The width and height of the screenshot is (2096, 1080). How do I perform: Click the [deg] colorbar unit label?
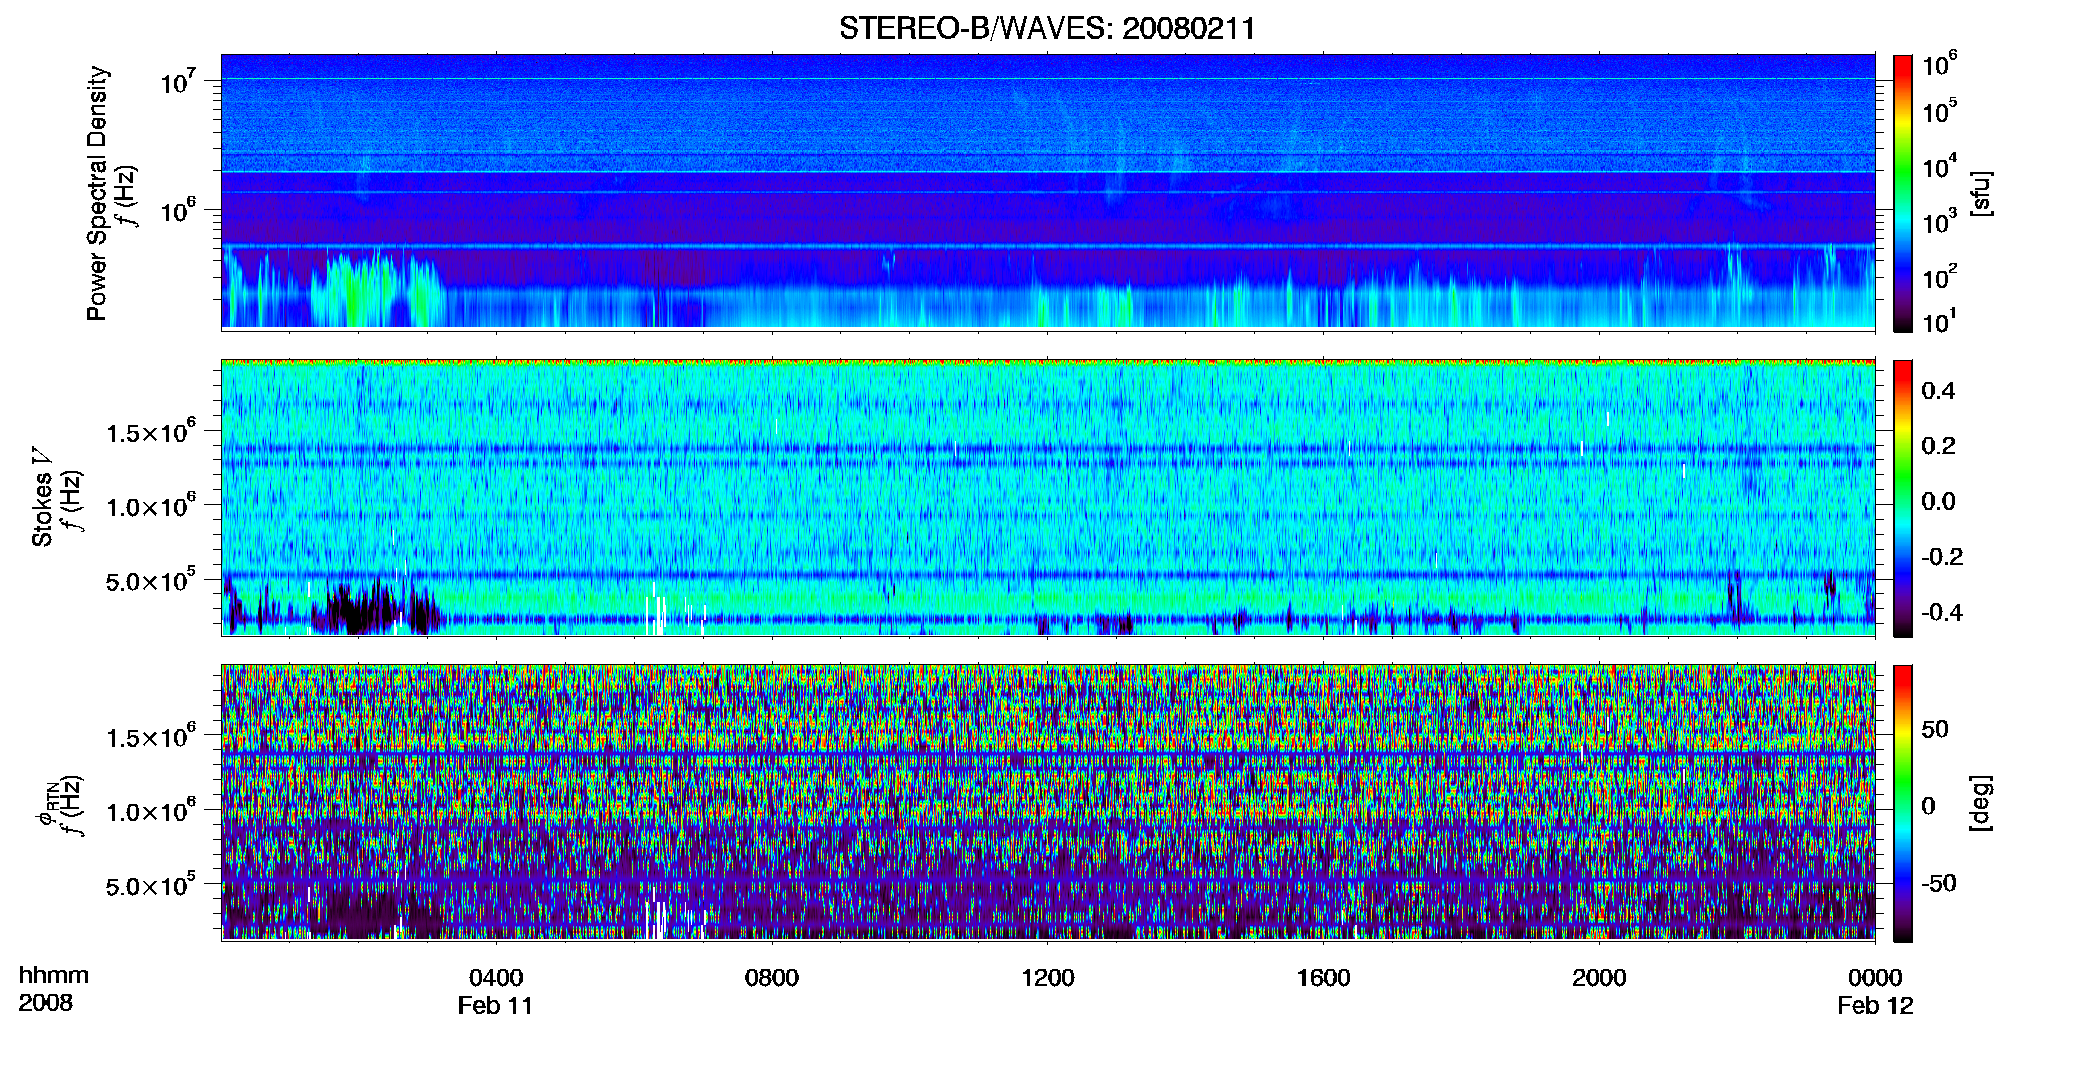[1981, 803]
